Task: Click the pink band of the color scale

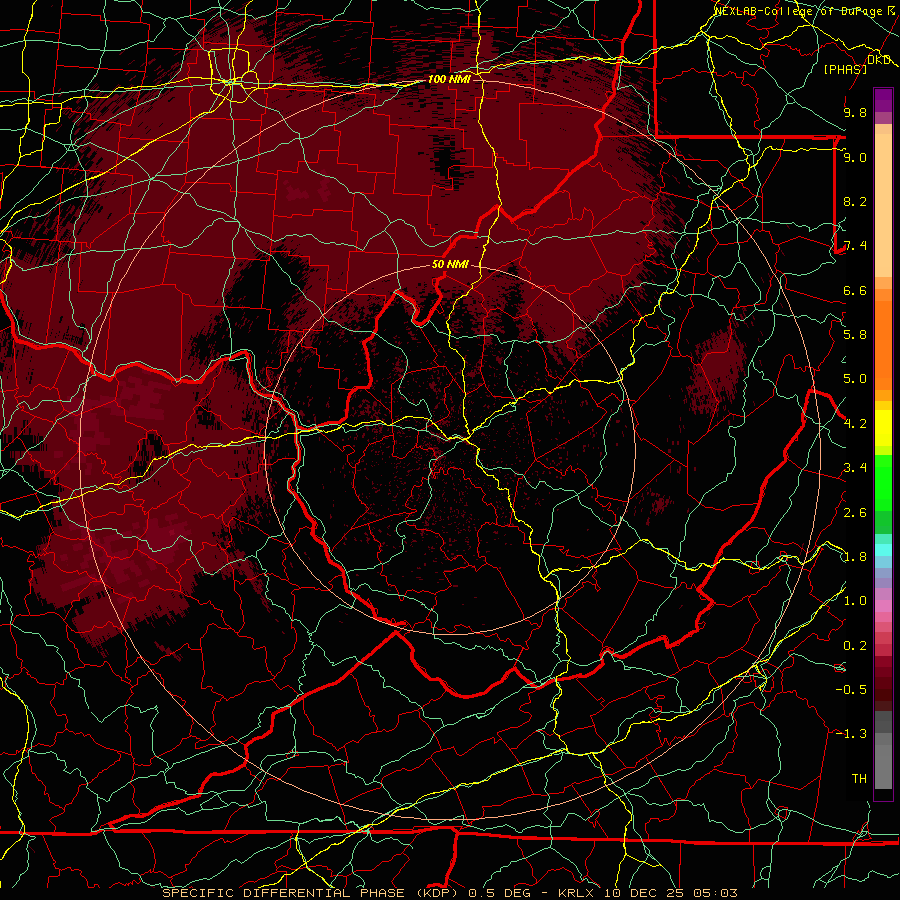Action: (883, 606)
